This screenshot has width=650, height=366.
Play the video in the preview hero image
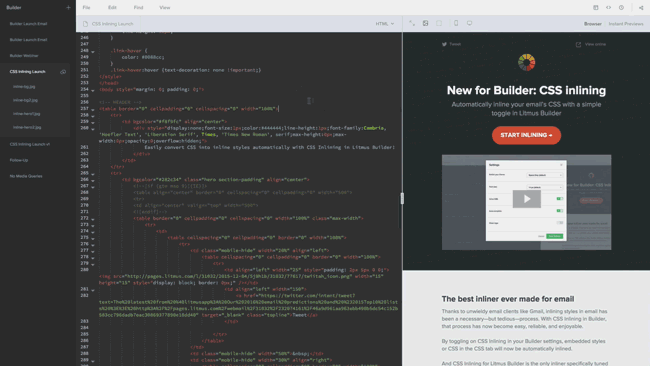526,199
